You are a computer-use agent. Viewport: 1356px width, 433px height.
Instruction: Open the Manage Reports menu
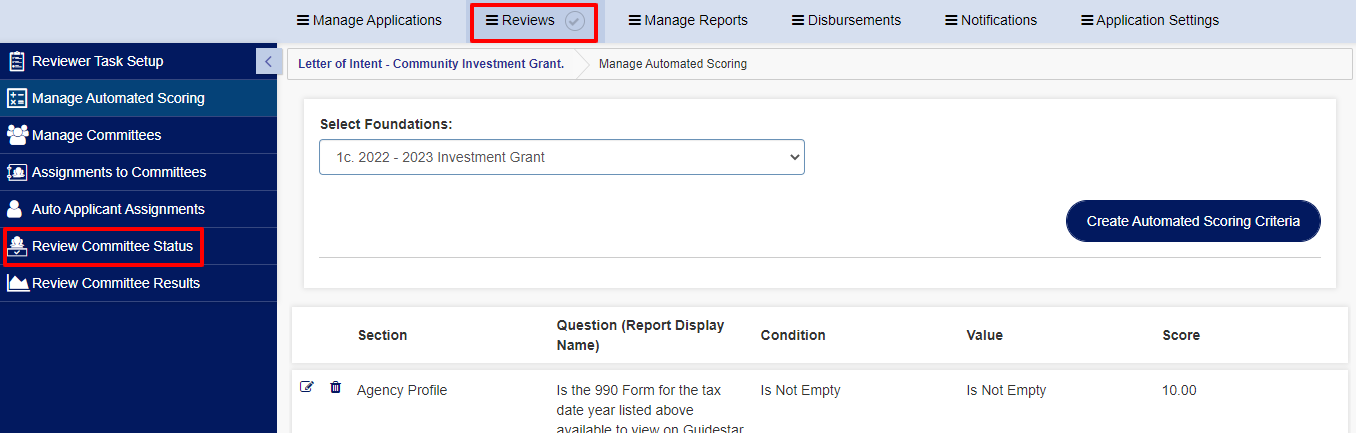688,20
